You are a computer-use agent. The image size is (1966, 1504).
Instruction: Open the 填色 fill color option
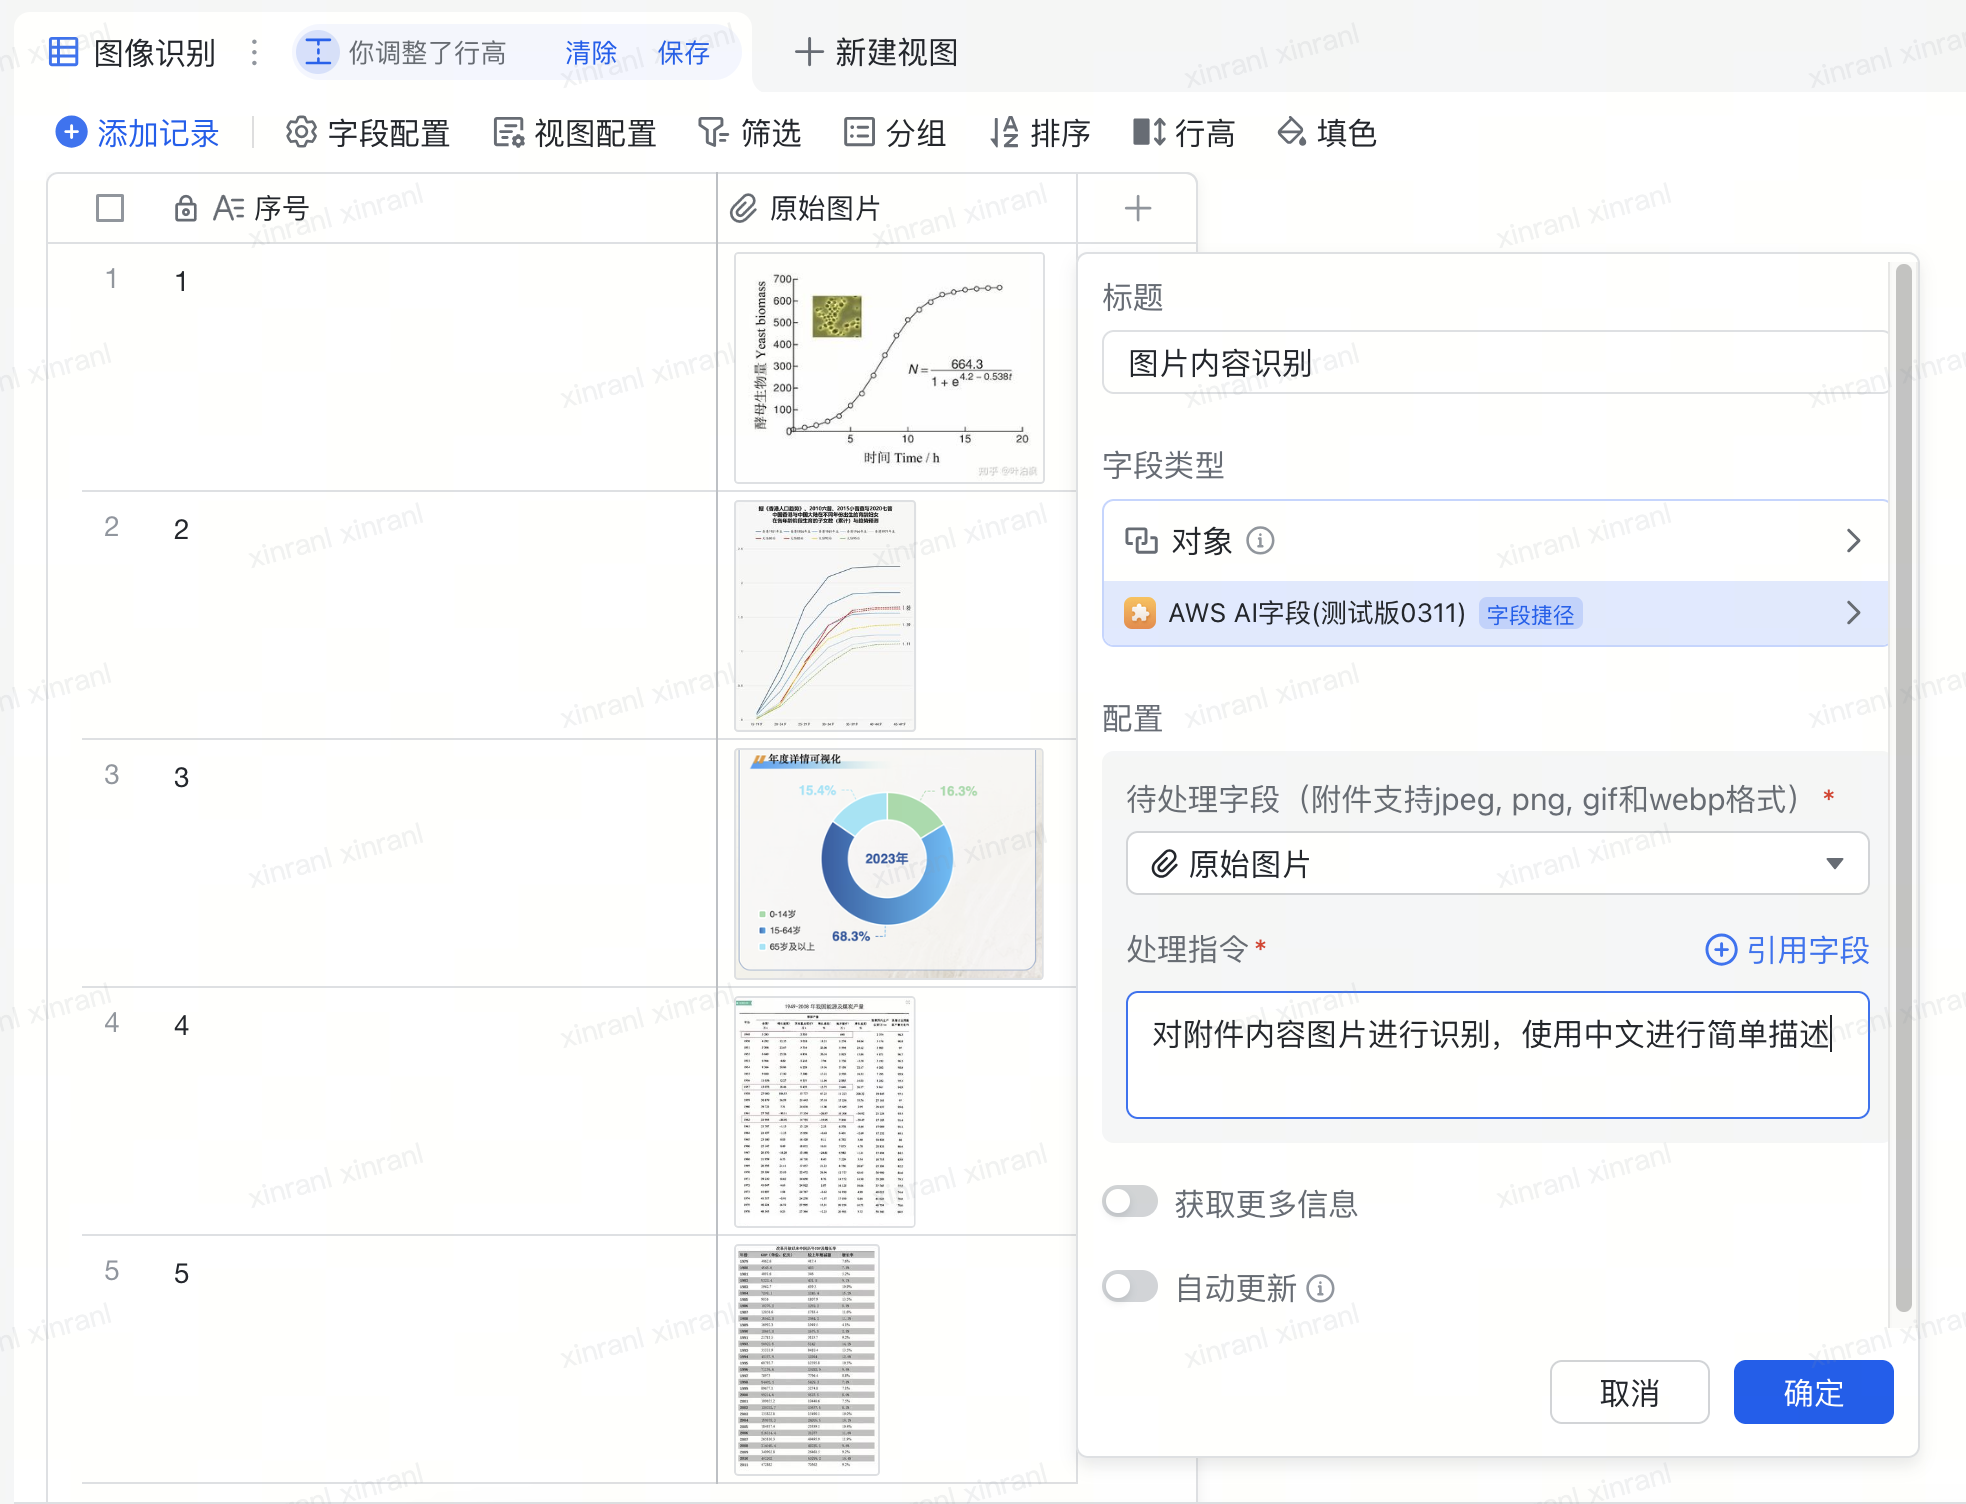(1327, 132)
